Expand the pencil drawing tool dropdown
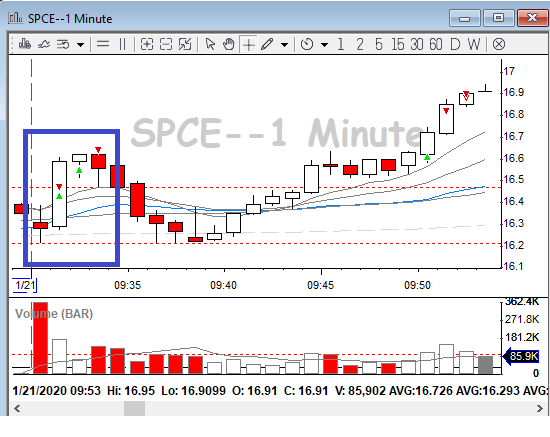The height and width of the screenshot is (437, 550). [284, 45]
